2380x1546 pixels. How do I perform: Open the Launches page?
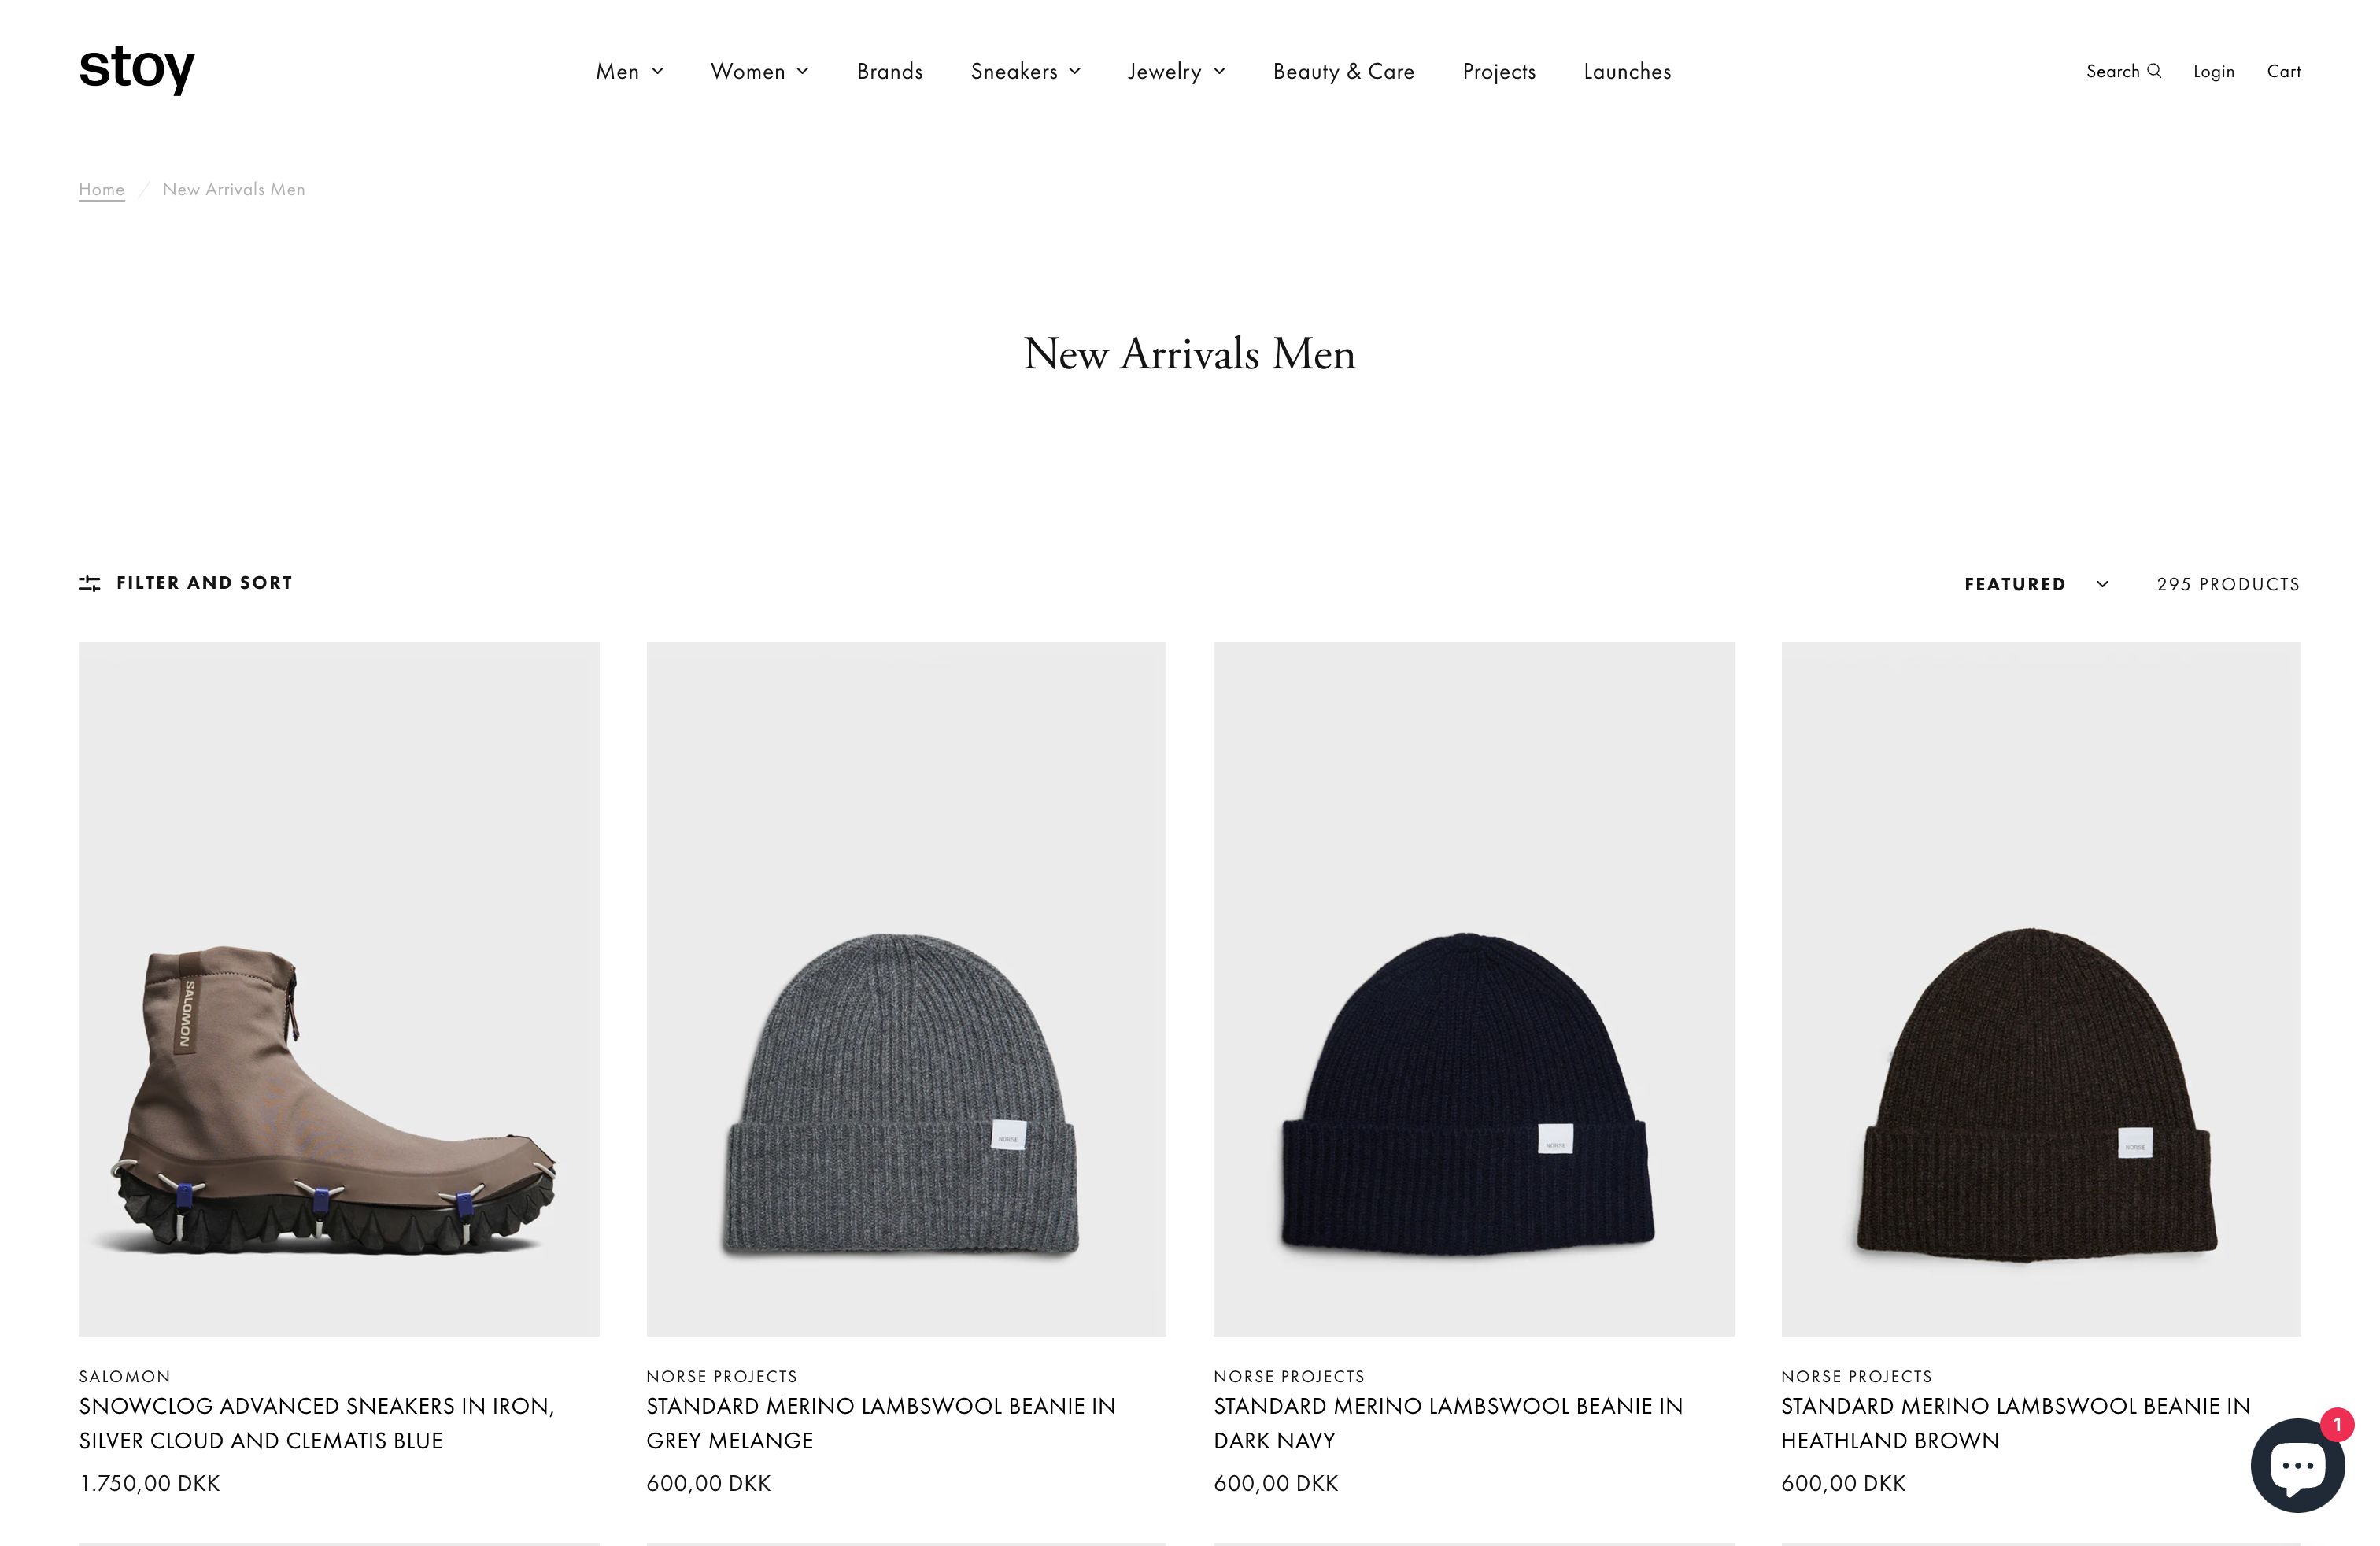(1627, 71)
